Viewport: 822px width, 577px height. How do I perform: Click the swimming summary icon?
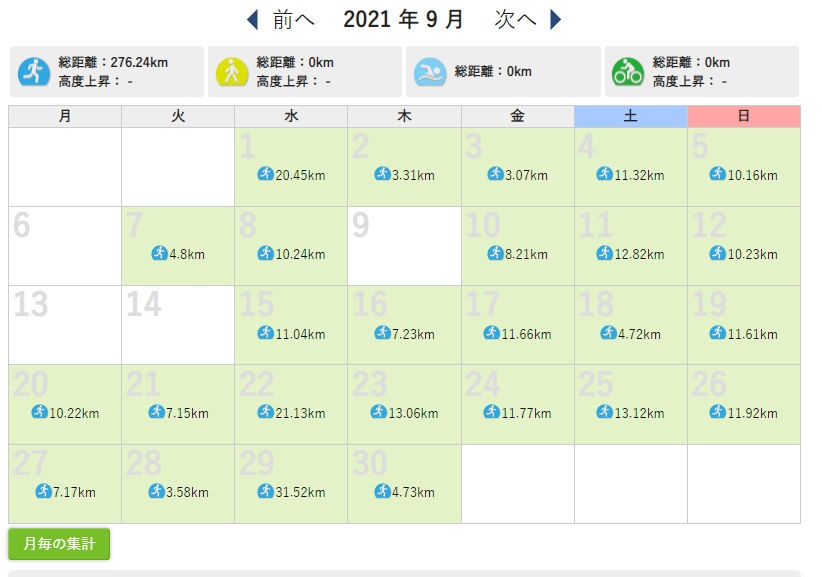tap(430, 71)
